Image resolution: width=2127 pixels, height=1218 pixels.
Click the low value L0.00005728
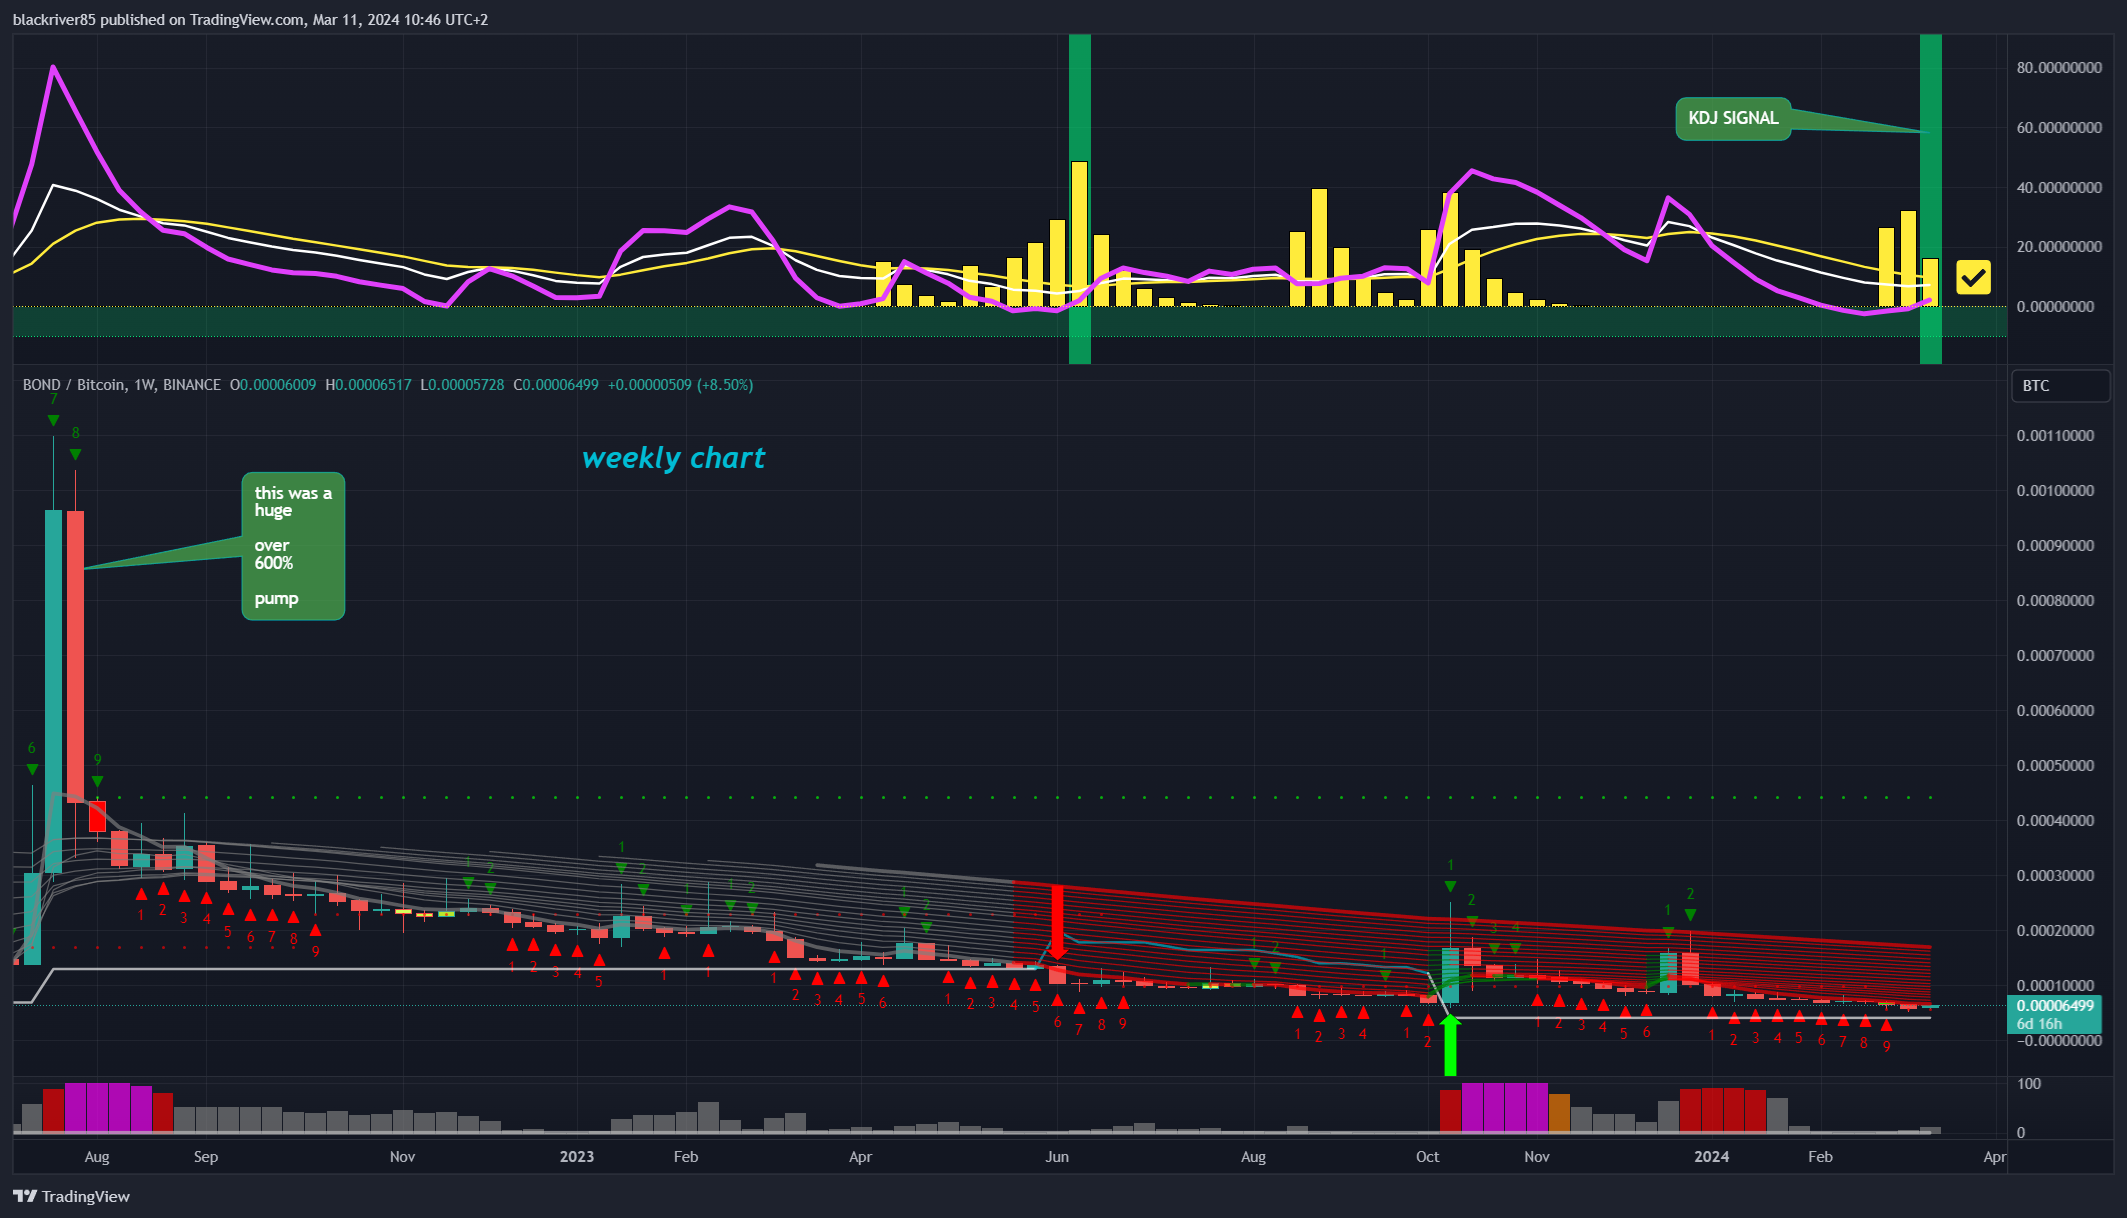pos(462,385)
